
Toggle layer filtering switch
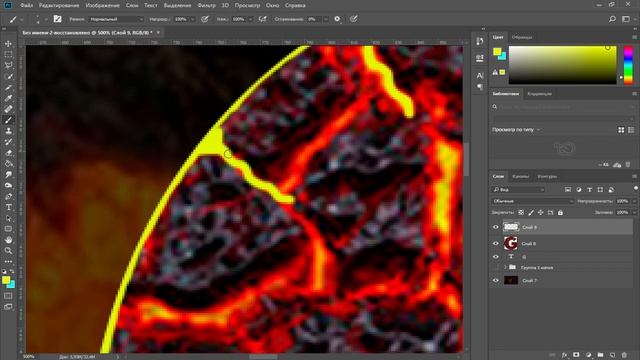click(x=636, y=189)
